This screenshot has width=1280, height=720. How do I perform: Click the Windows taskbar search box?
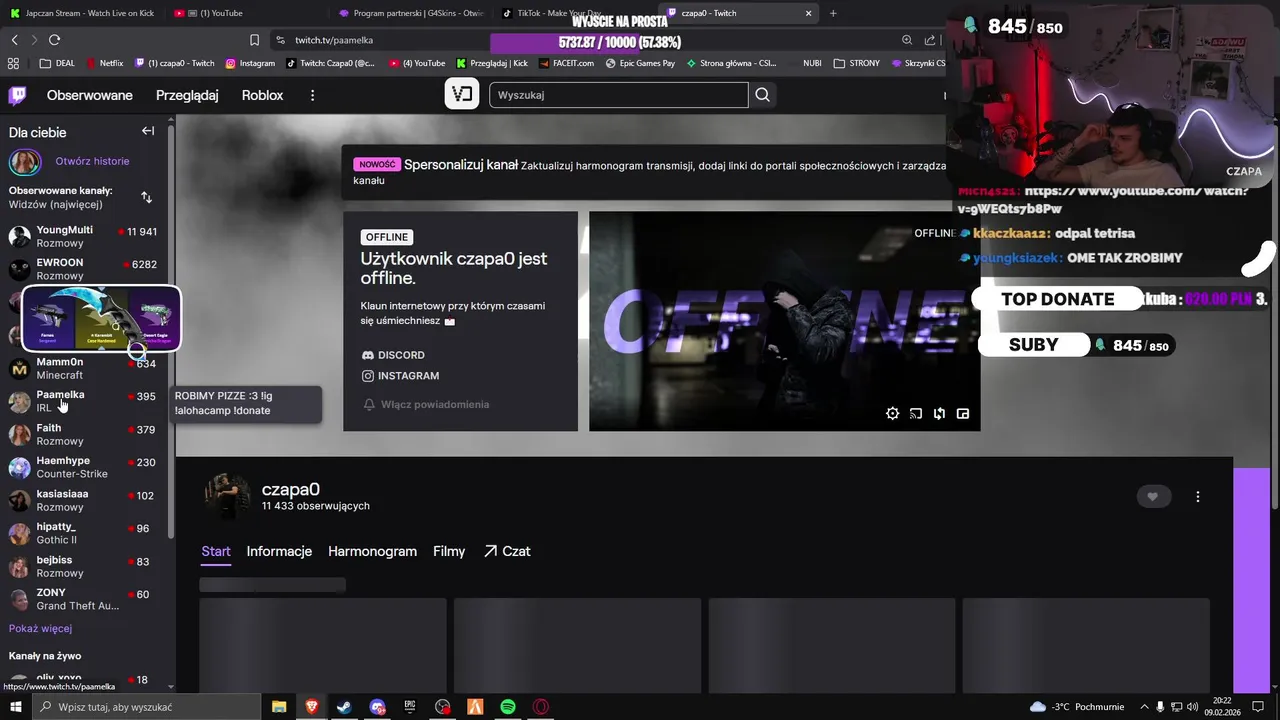point(148,707)
